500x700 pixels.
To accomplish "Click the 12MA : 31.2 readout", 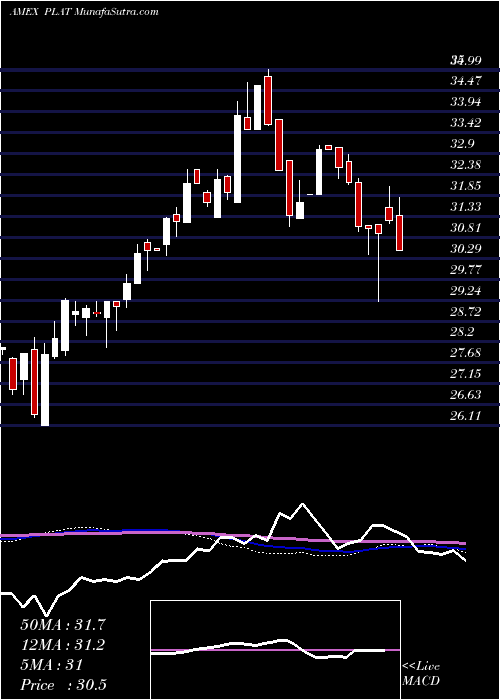I will [x=63, y=645].
